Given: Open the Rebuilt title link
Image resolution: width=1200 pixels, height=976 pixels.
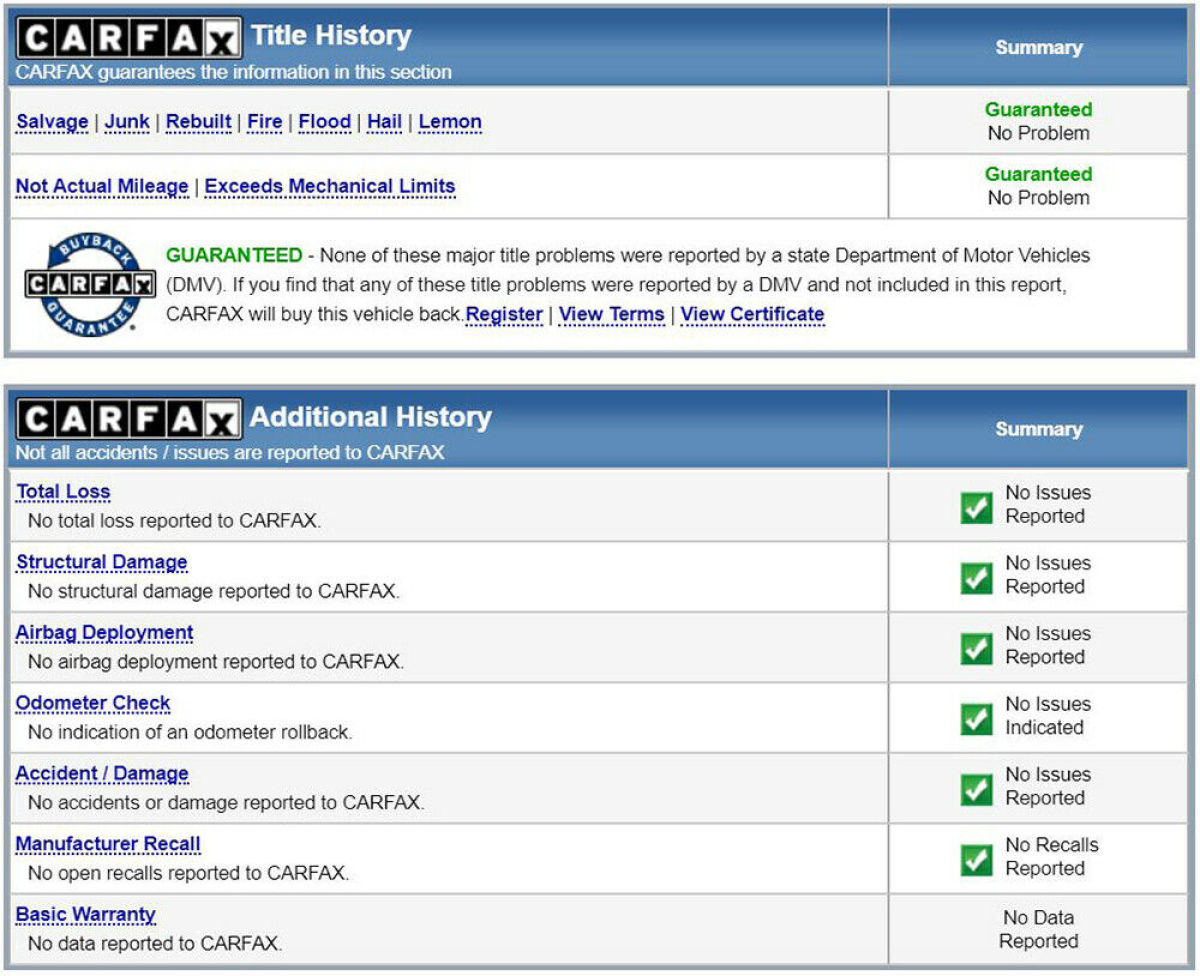Looking at the screenshot, I should pyautogui.click(x=199, y=122).
